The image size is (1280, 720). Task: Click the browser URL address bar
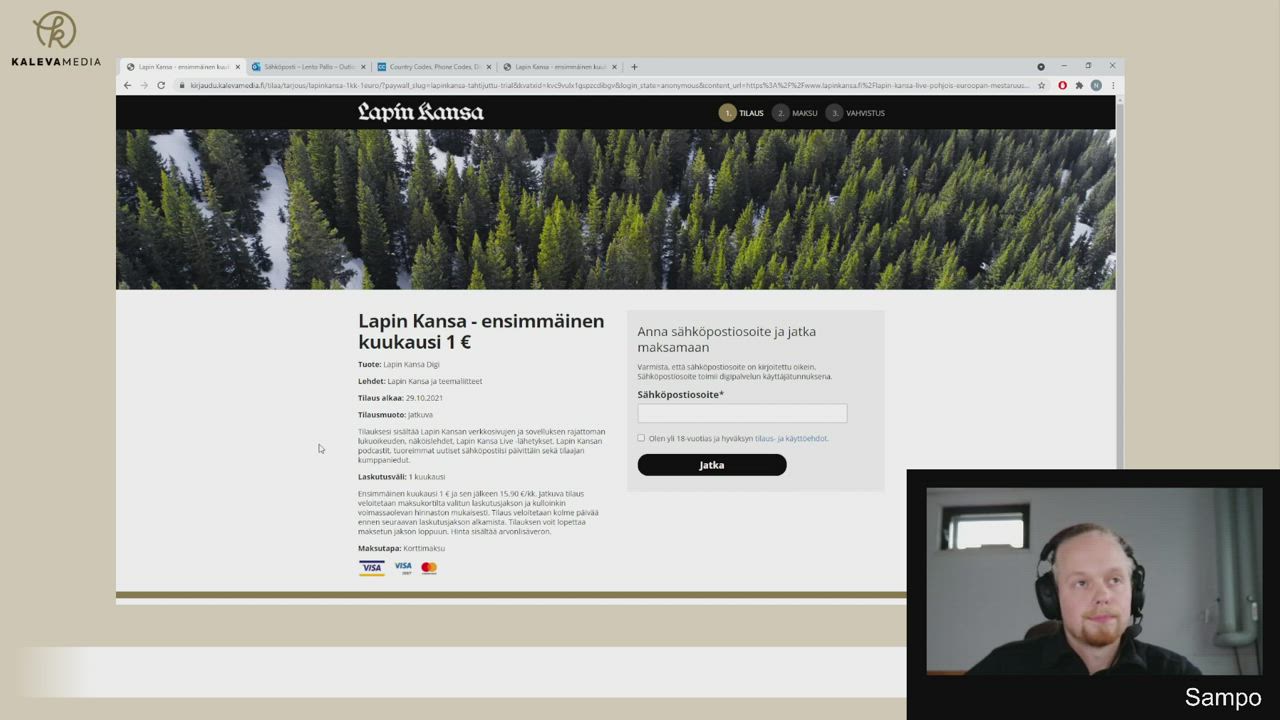[609, 85]
